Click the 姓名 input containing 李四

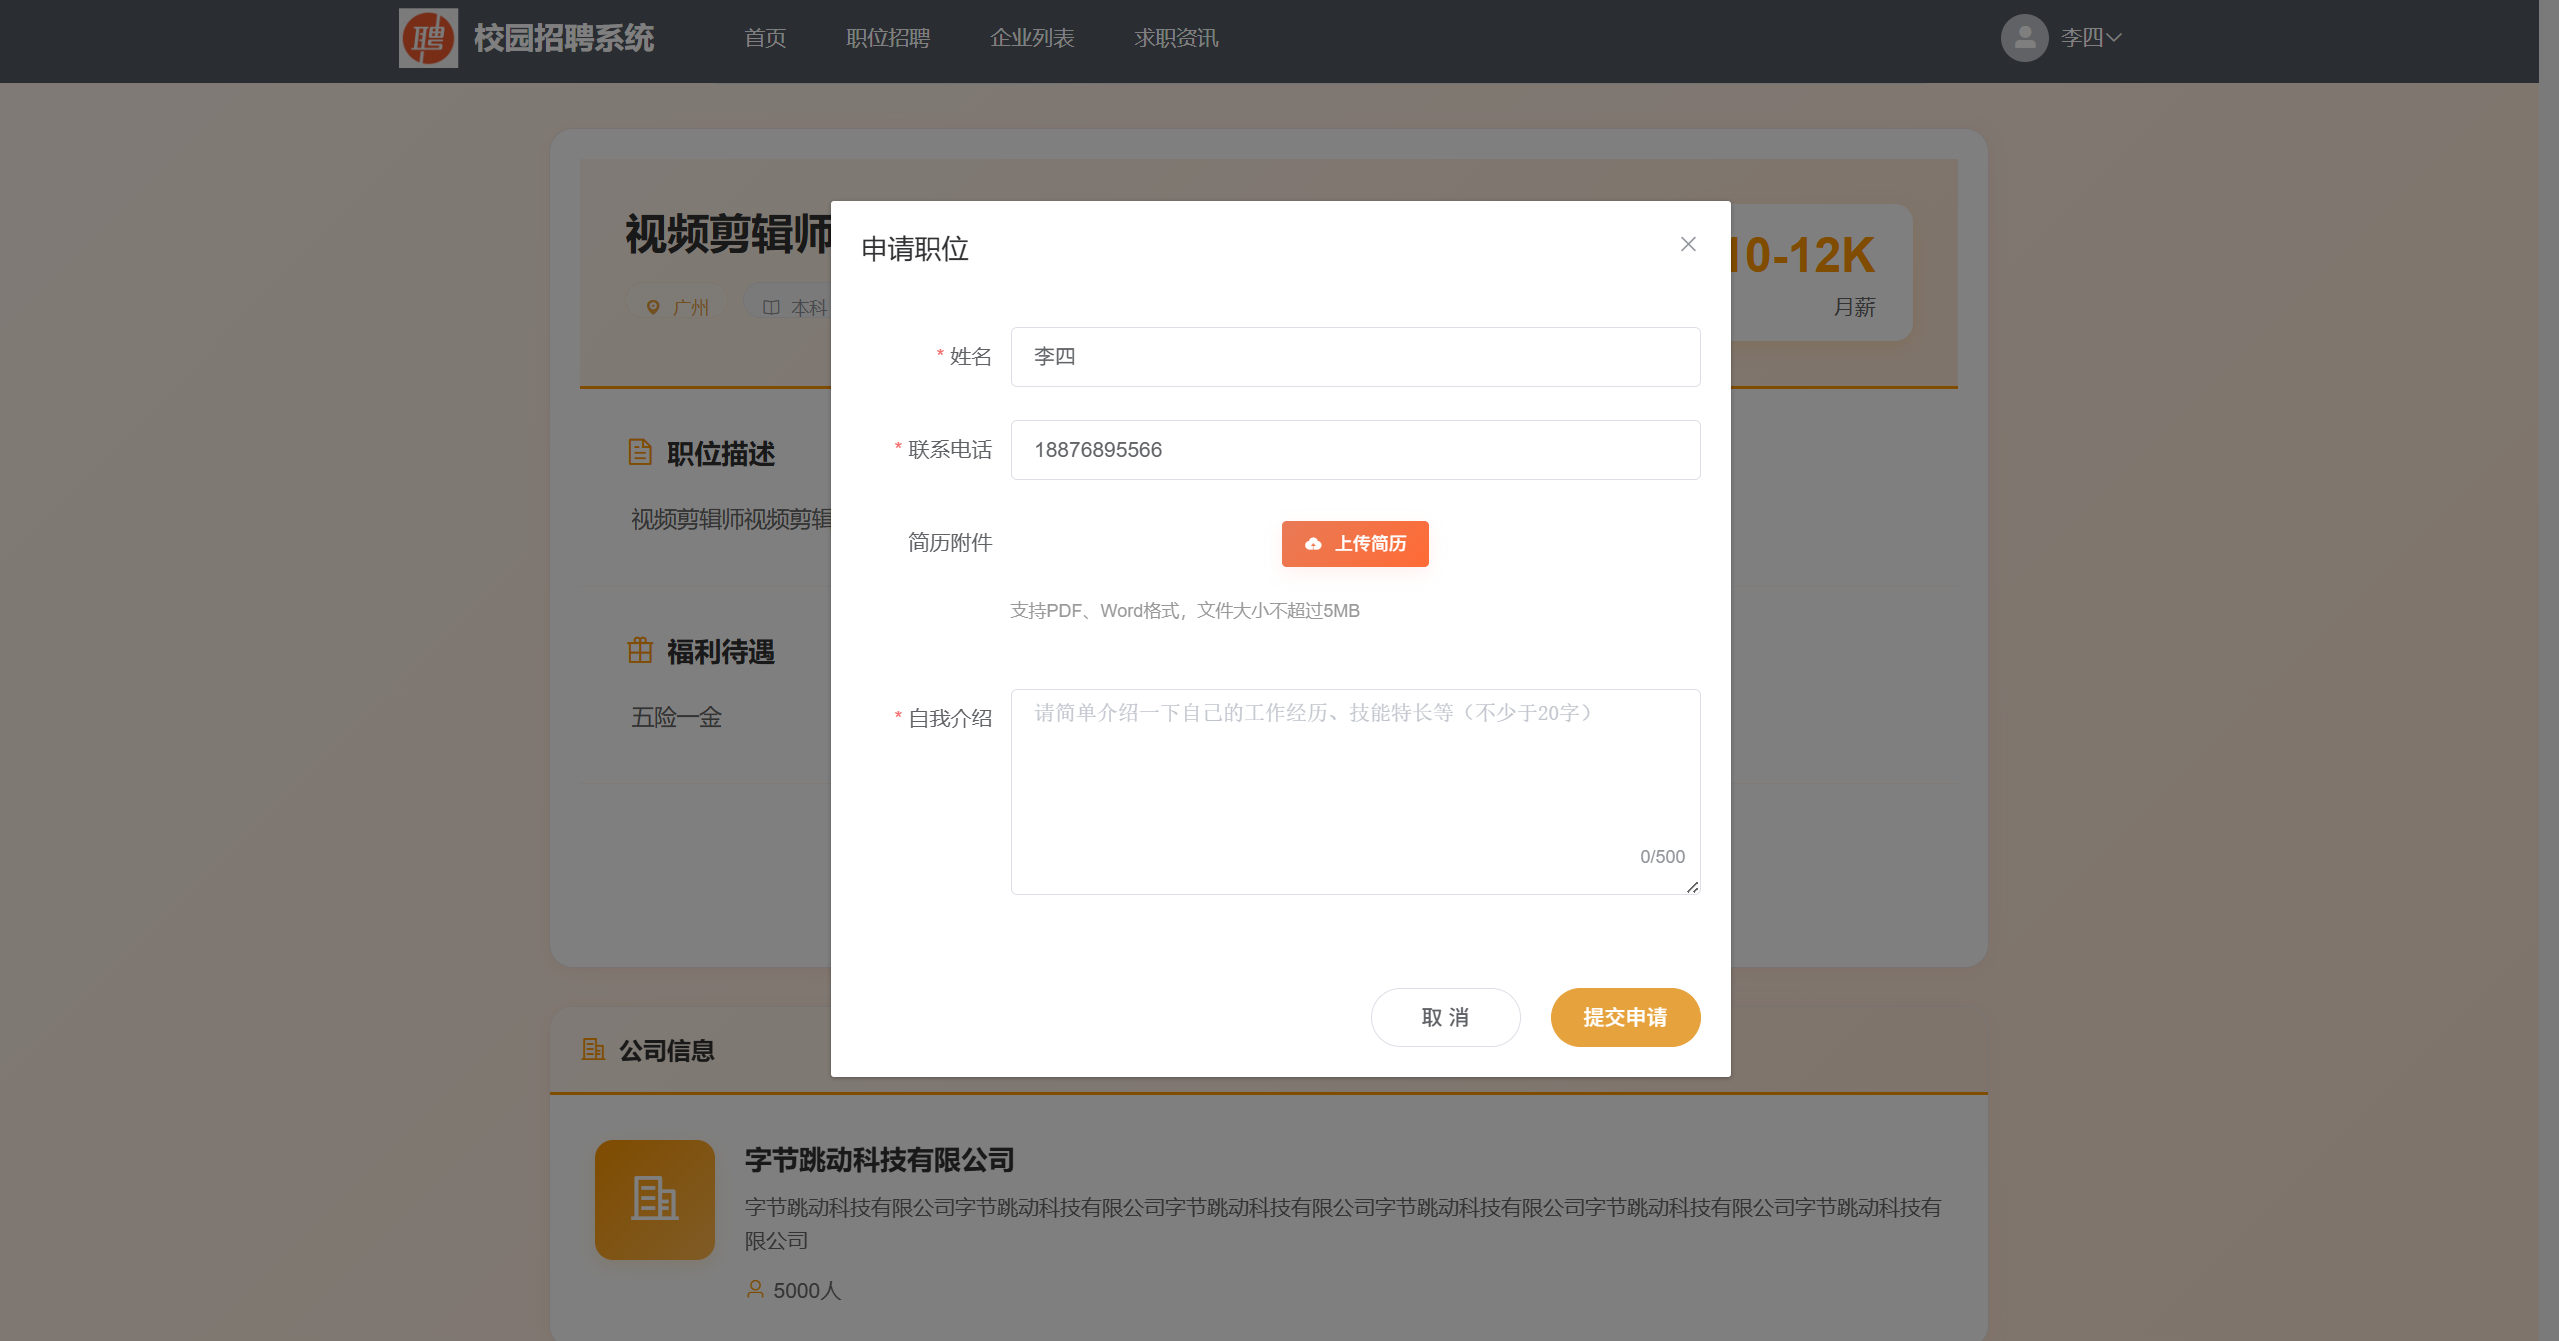(x=1354, y=356)
